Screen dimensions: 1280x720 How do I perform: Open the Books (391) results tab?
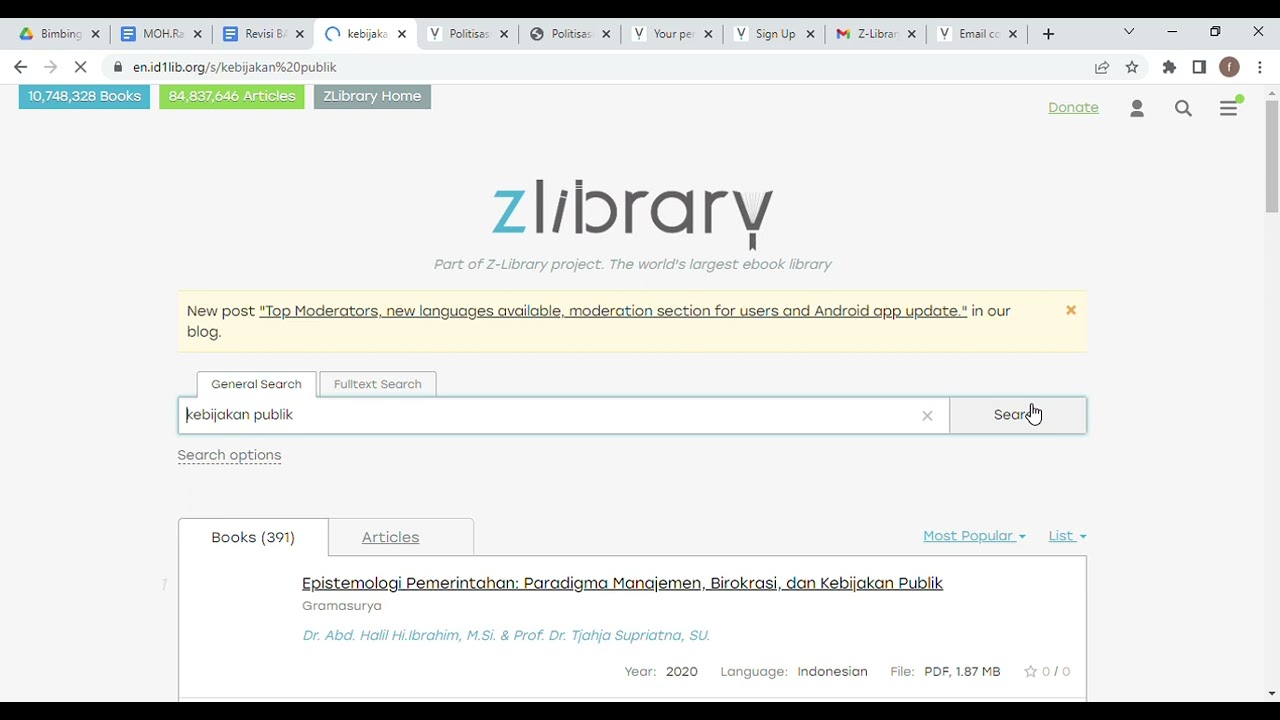pyautogui.click(x=253, y=537)
